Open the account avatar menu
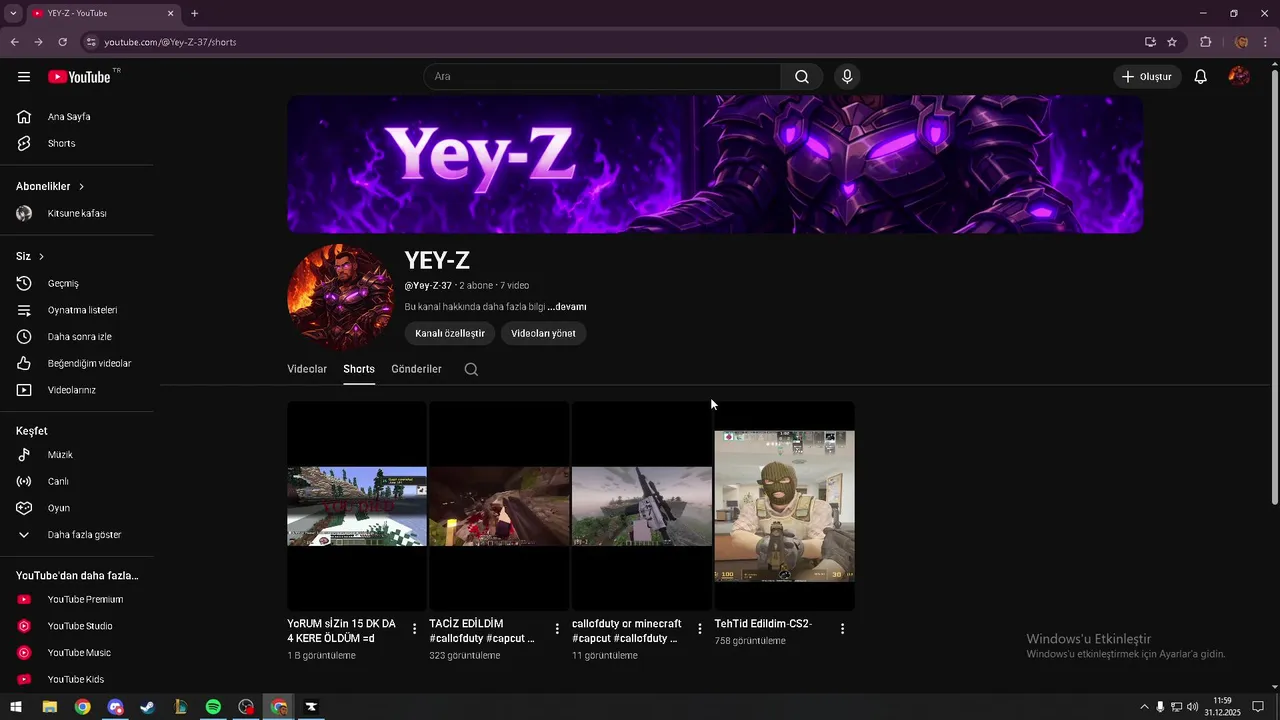 click(x=1239, y=77)
